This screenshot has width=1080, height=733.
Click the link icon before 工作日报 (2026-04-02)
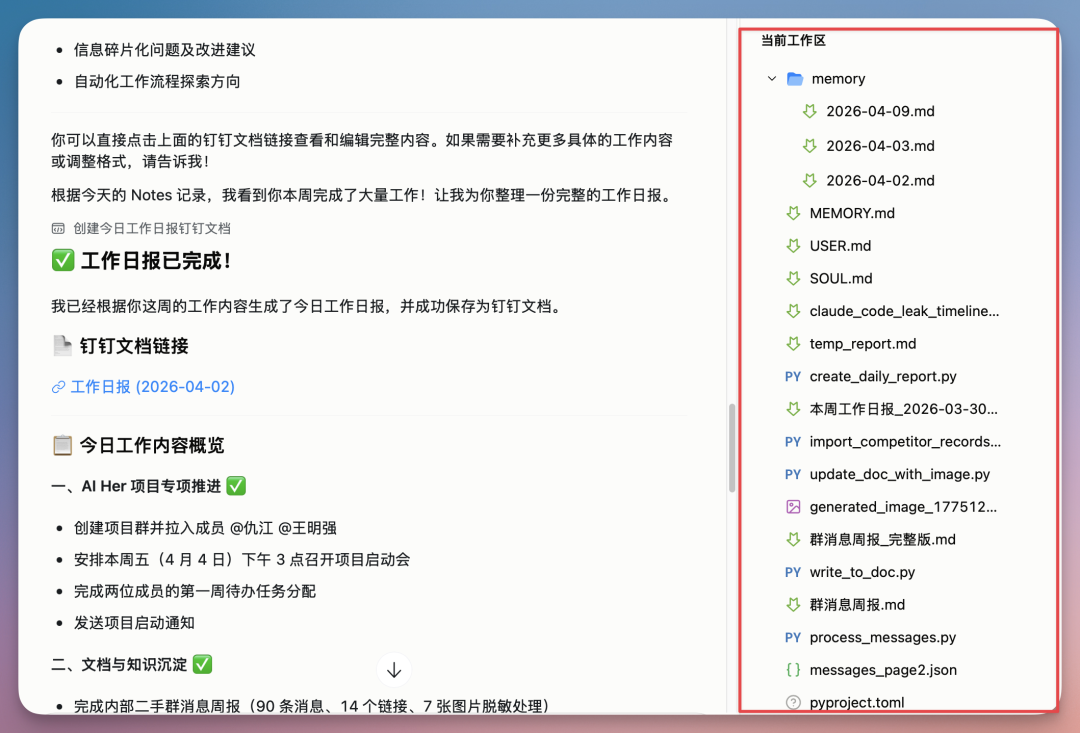pyautogui.click(x=58, y=387)
